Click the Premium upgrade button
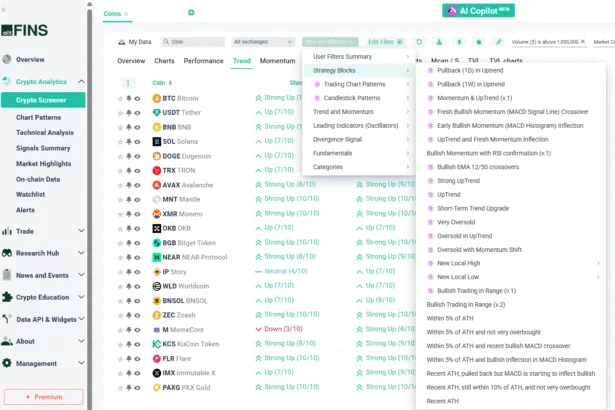The height and width of the screenshot is (410, 615). click(x=44, y=396)
